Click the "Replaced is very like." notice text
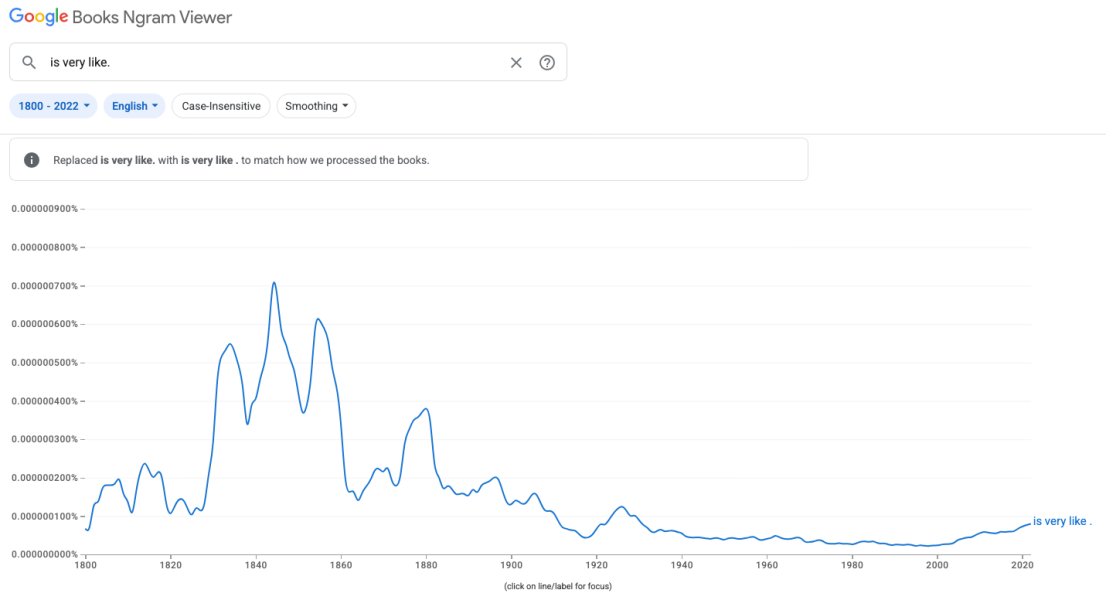 [240, 160]
